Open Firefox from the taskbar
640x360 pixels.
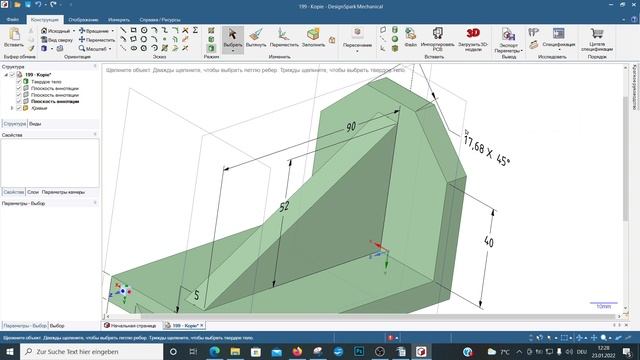[x=297, y=351]
